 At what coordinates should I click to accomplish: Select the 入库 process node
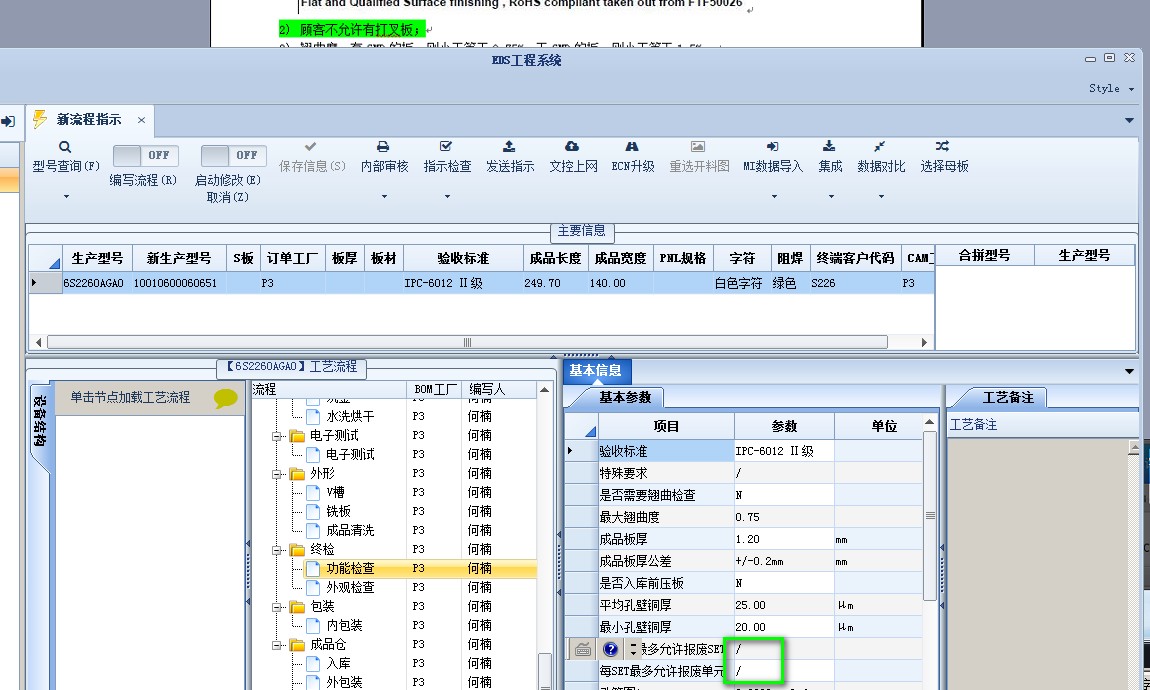pos(338,664)
